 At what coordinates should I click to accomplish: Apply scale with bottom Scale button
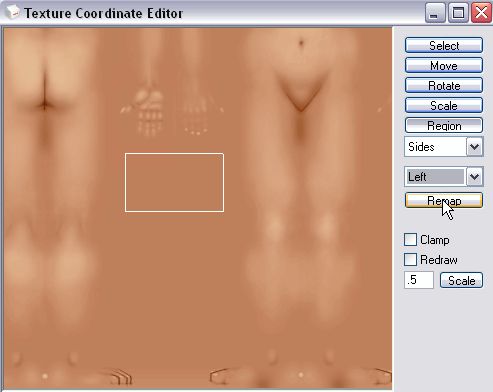[x=461, y=280]
